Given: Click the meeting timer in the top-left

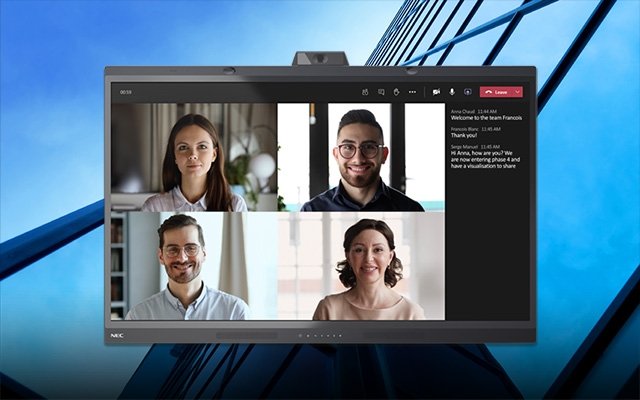Looking at the screenshot, I should tap(126, 92).
